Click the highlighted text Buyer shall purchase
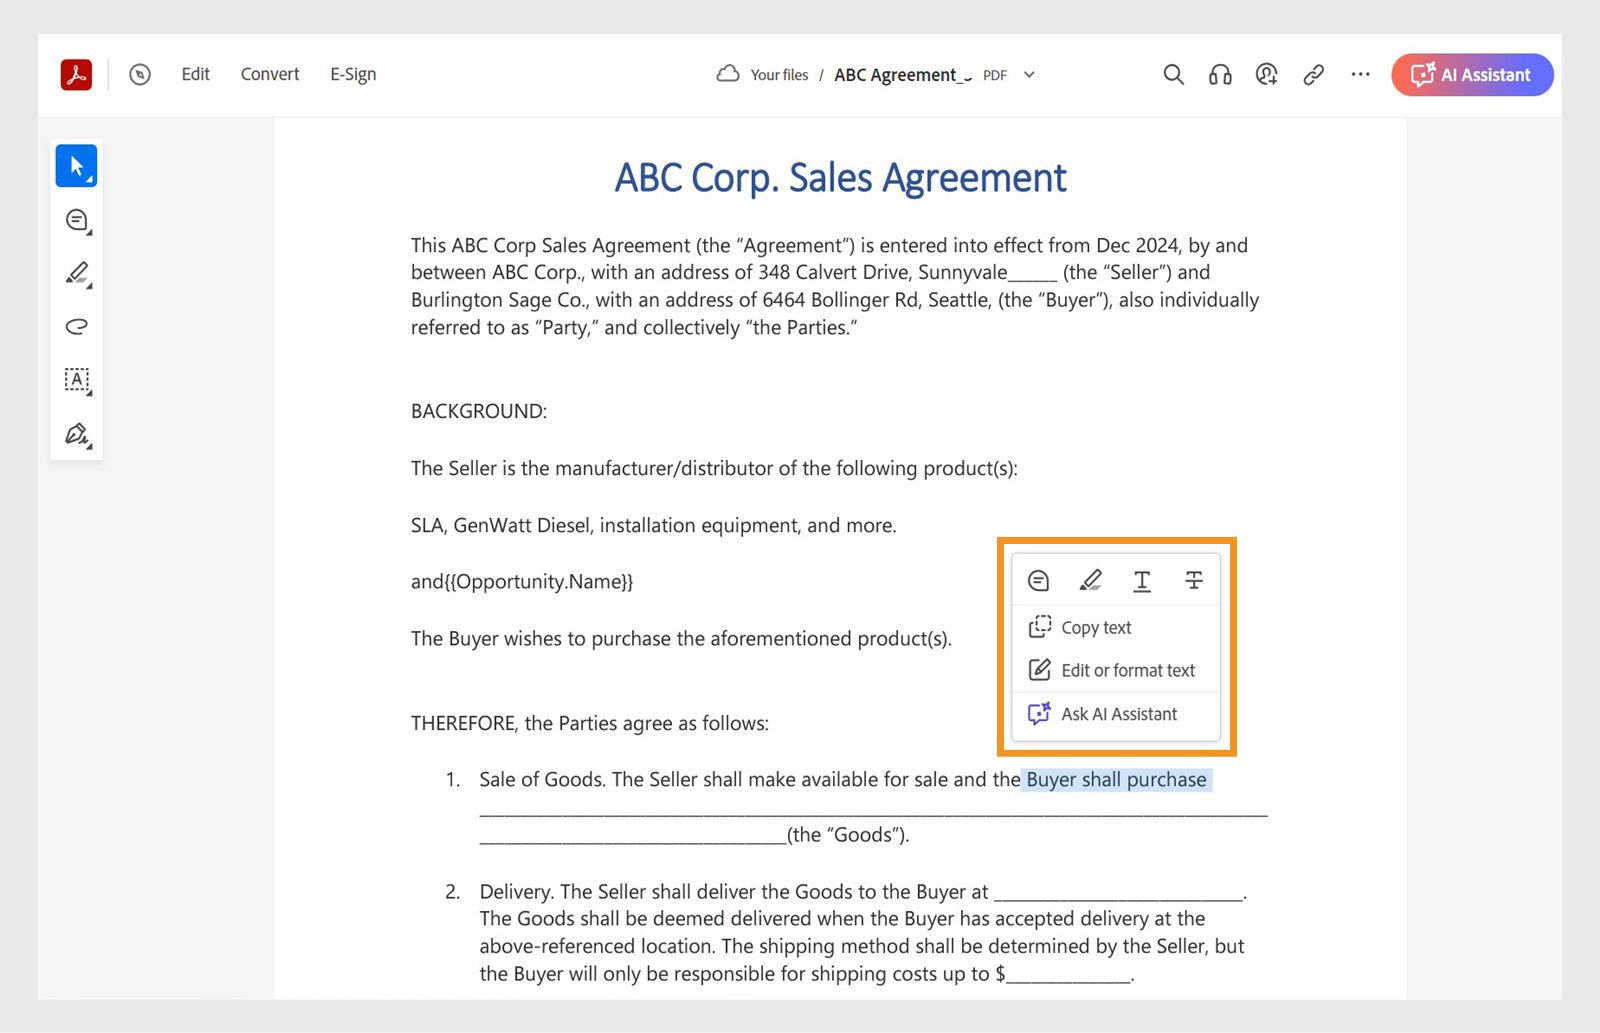1600x1033 pixels. [x=1114, y=779]
